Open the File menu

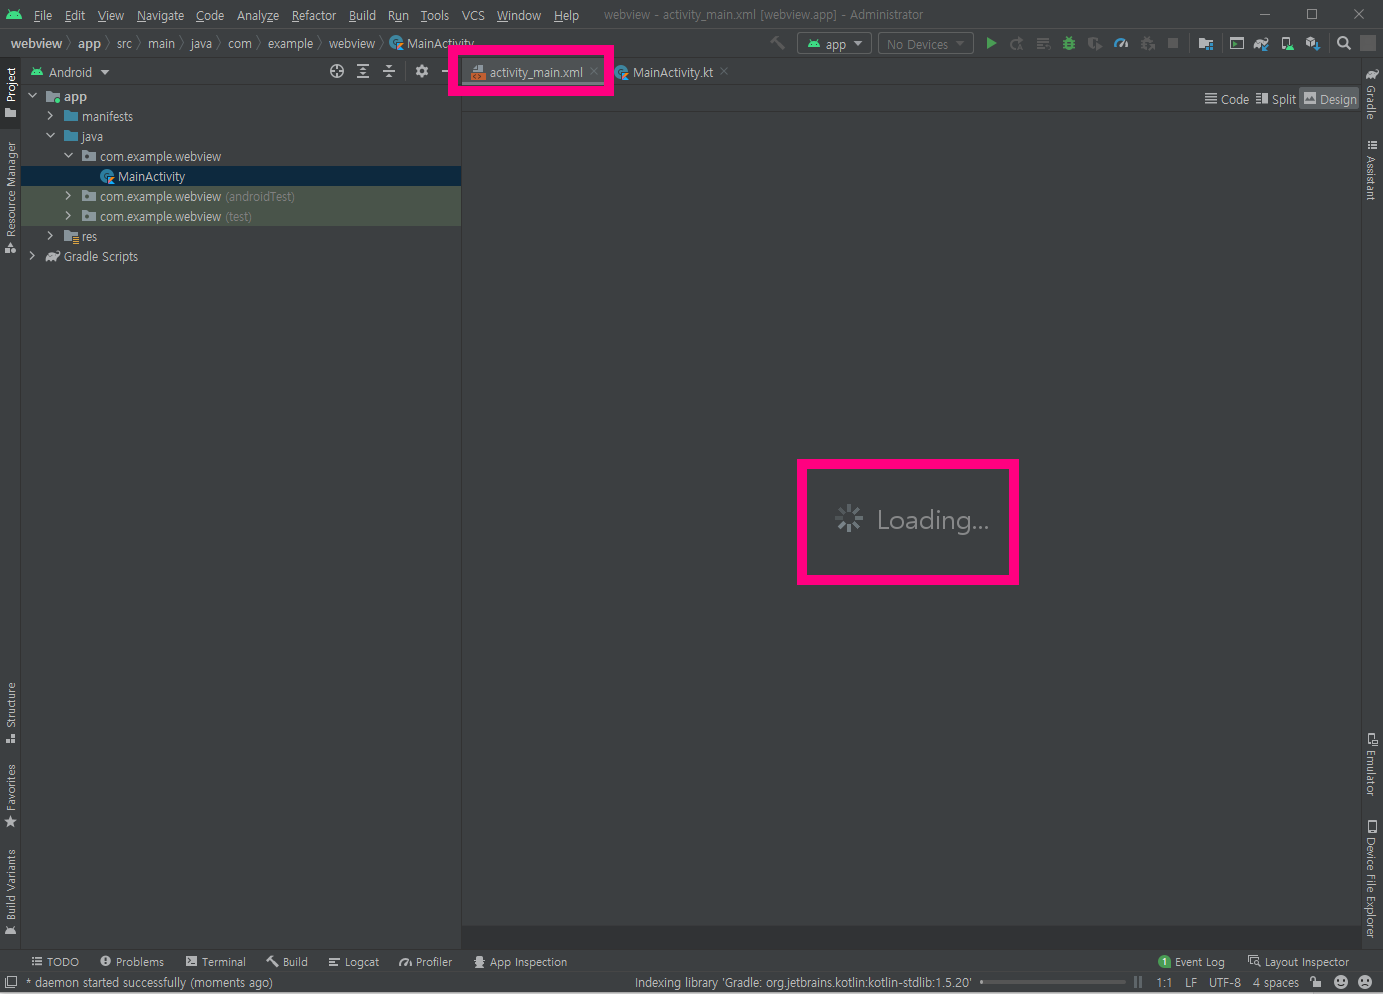(x=43, y=15)
